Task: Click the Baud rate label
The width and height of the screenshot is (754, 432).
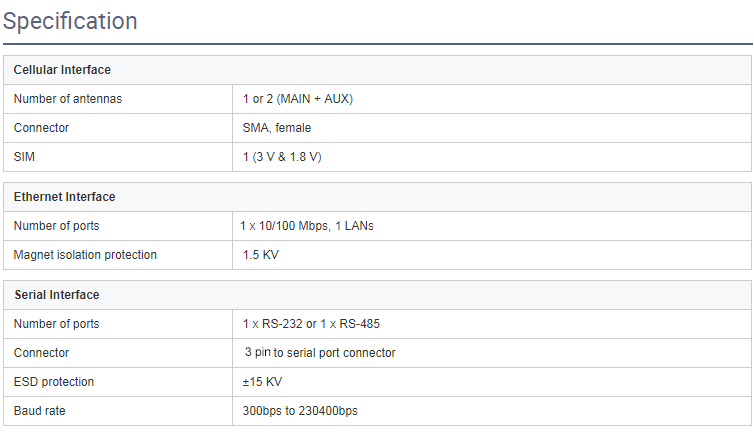Action: (x=39, y=410)
